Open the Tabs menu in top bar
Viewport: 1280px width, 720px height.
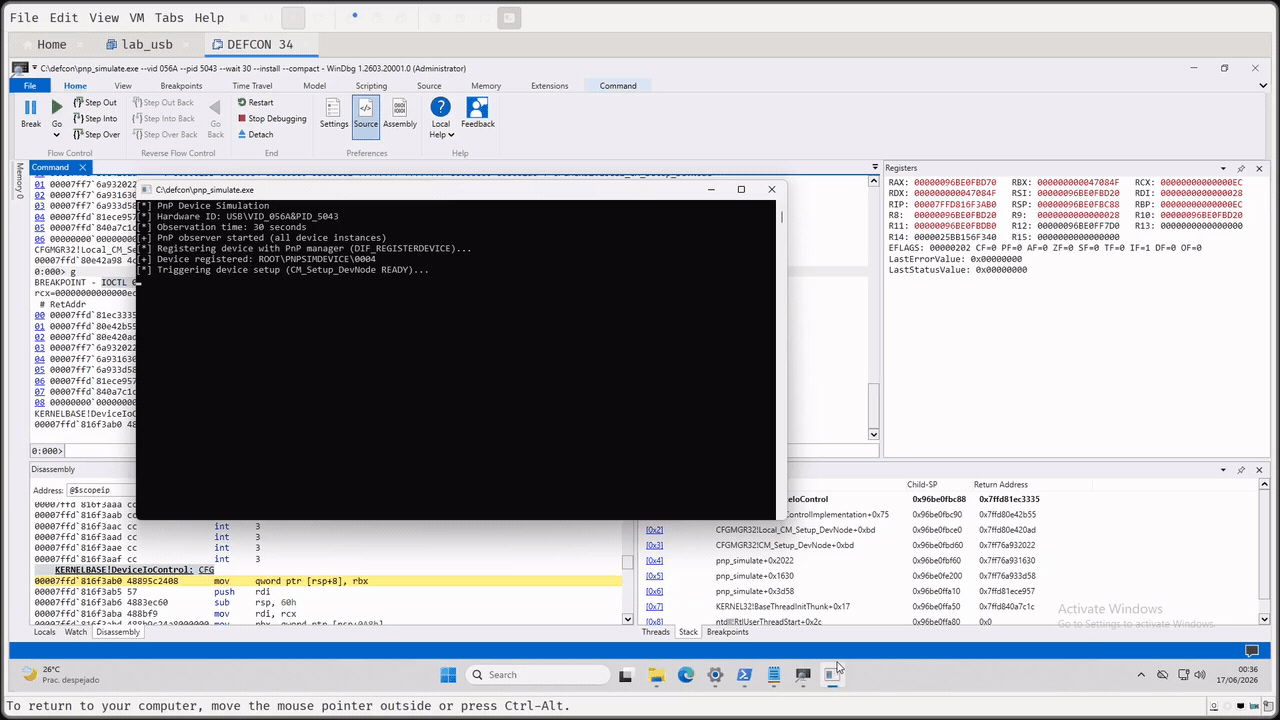point(169,18)
